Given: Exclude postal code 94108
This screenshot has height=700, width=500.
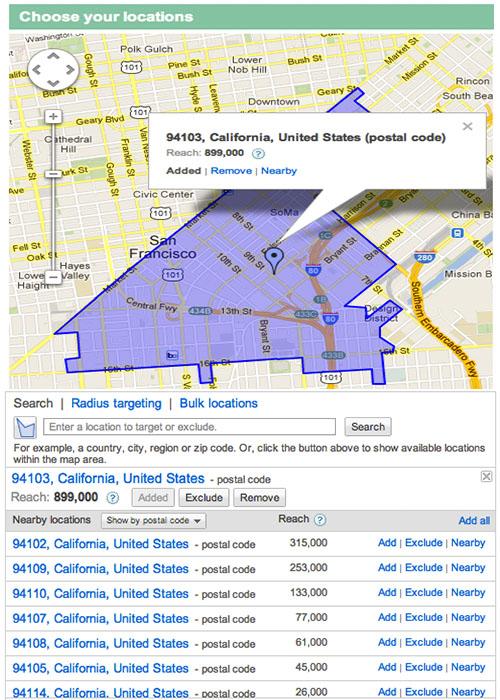Looking at the screenshot, I should tap(424, 642).
